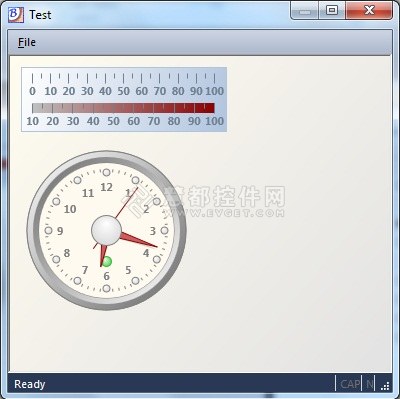Click the red gradient bar at 50
The image size is (400, 399).
point(113,108)
